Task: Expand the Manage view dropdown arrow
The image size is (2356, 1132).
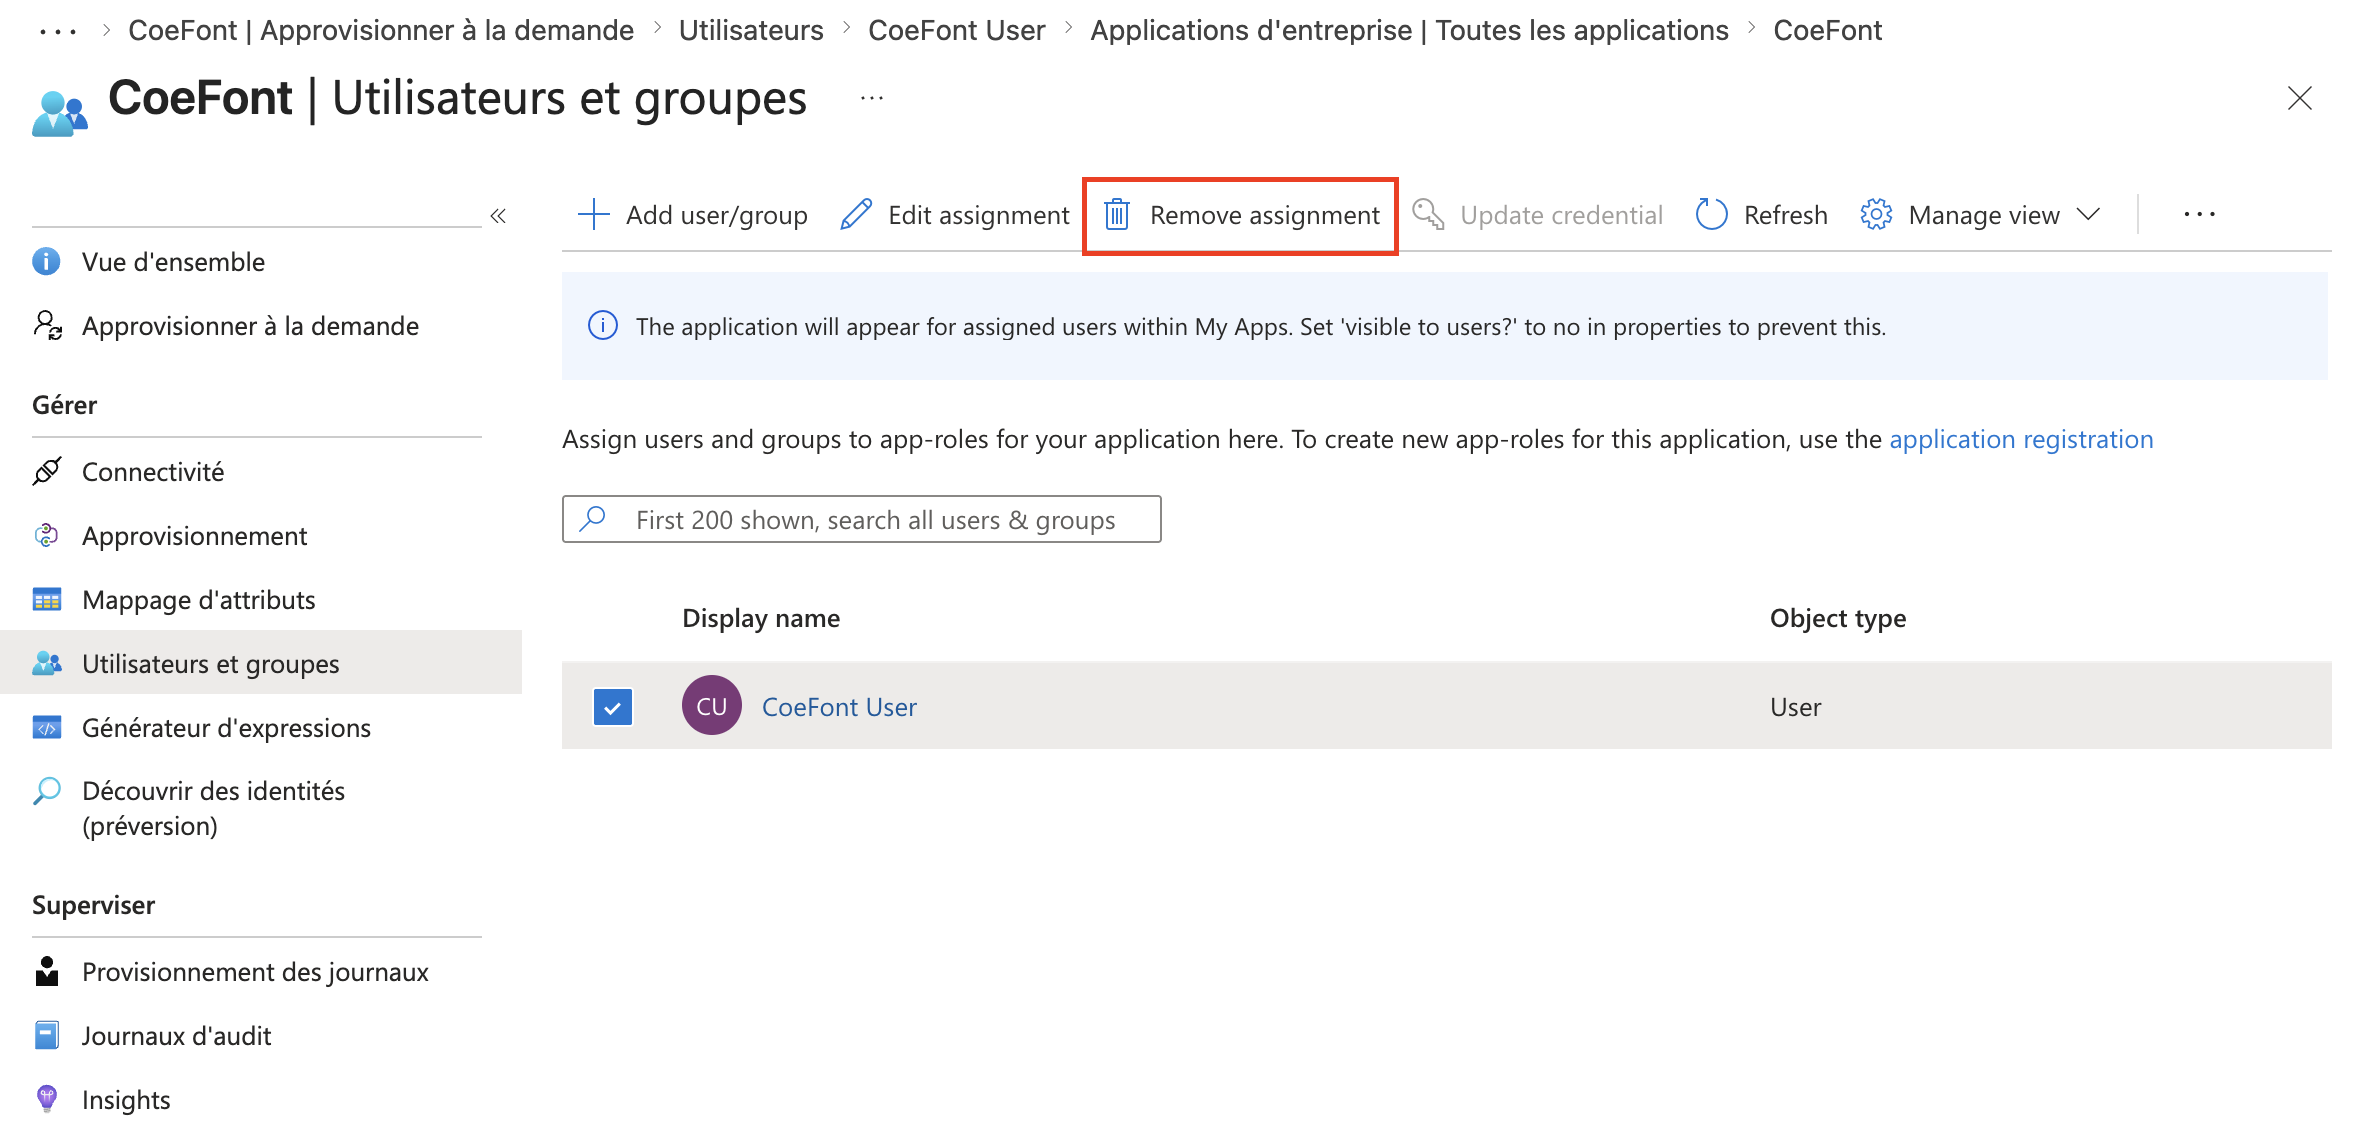Action: pyautogui.click(x=2088, y=215)
